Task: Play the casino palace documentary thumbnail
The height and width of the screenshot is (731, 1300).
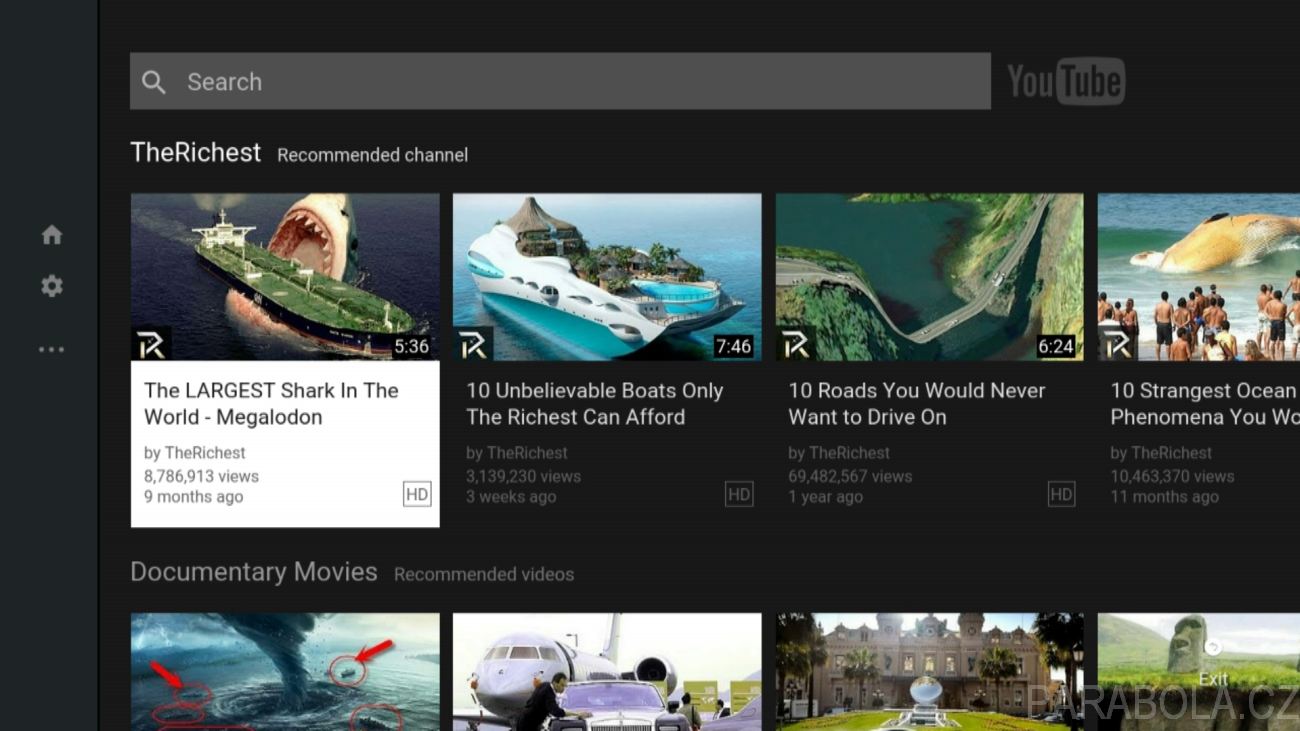Action: click(x=929, y=672)
